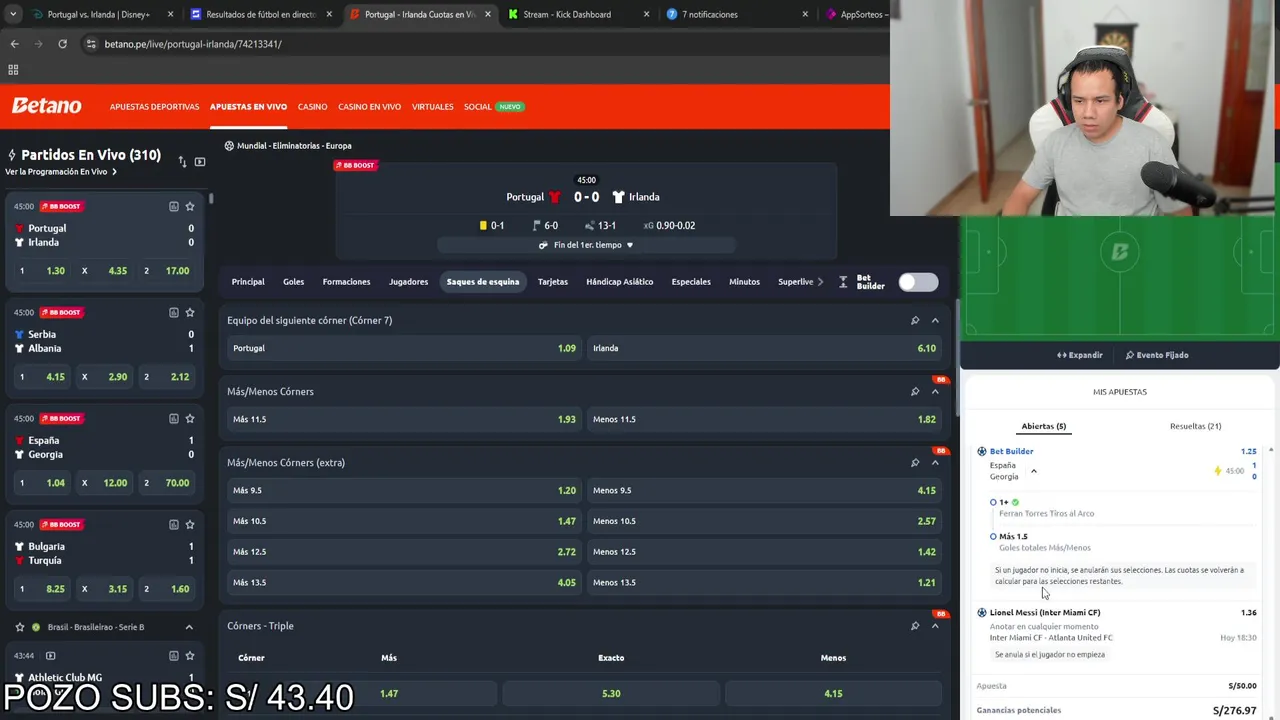
Task: Toggle the Bet Builder switch
Action: click(918, 282)
